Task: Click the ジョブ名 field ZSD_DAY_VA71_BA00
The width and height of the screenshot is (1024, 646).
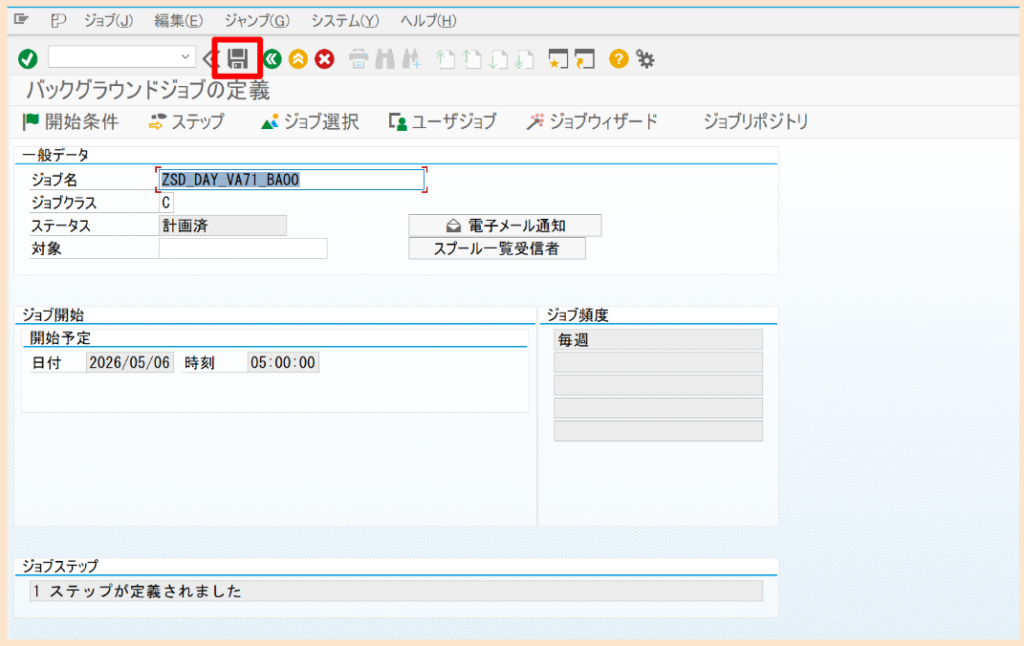Action: click(x=291, y=180)
